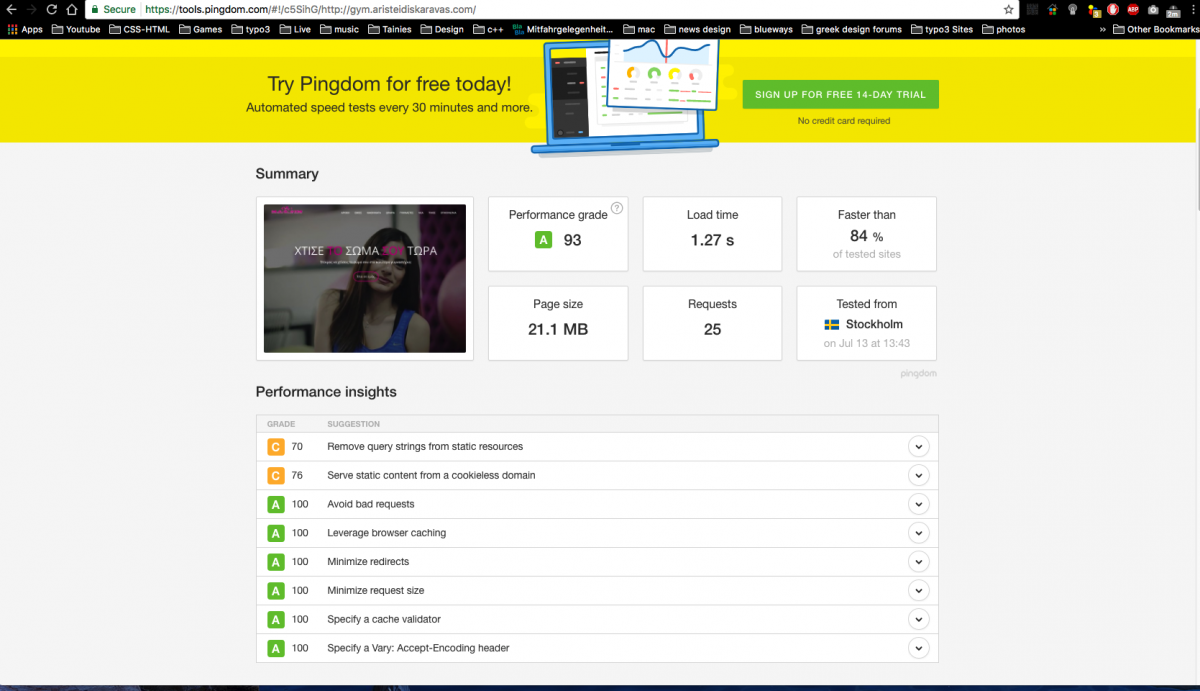Bookmark this page with the star
Screen dimensions: 1200x691
[x=1008, y=9]
